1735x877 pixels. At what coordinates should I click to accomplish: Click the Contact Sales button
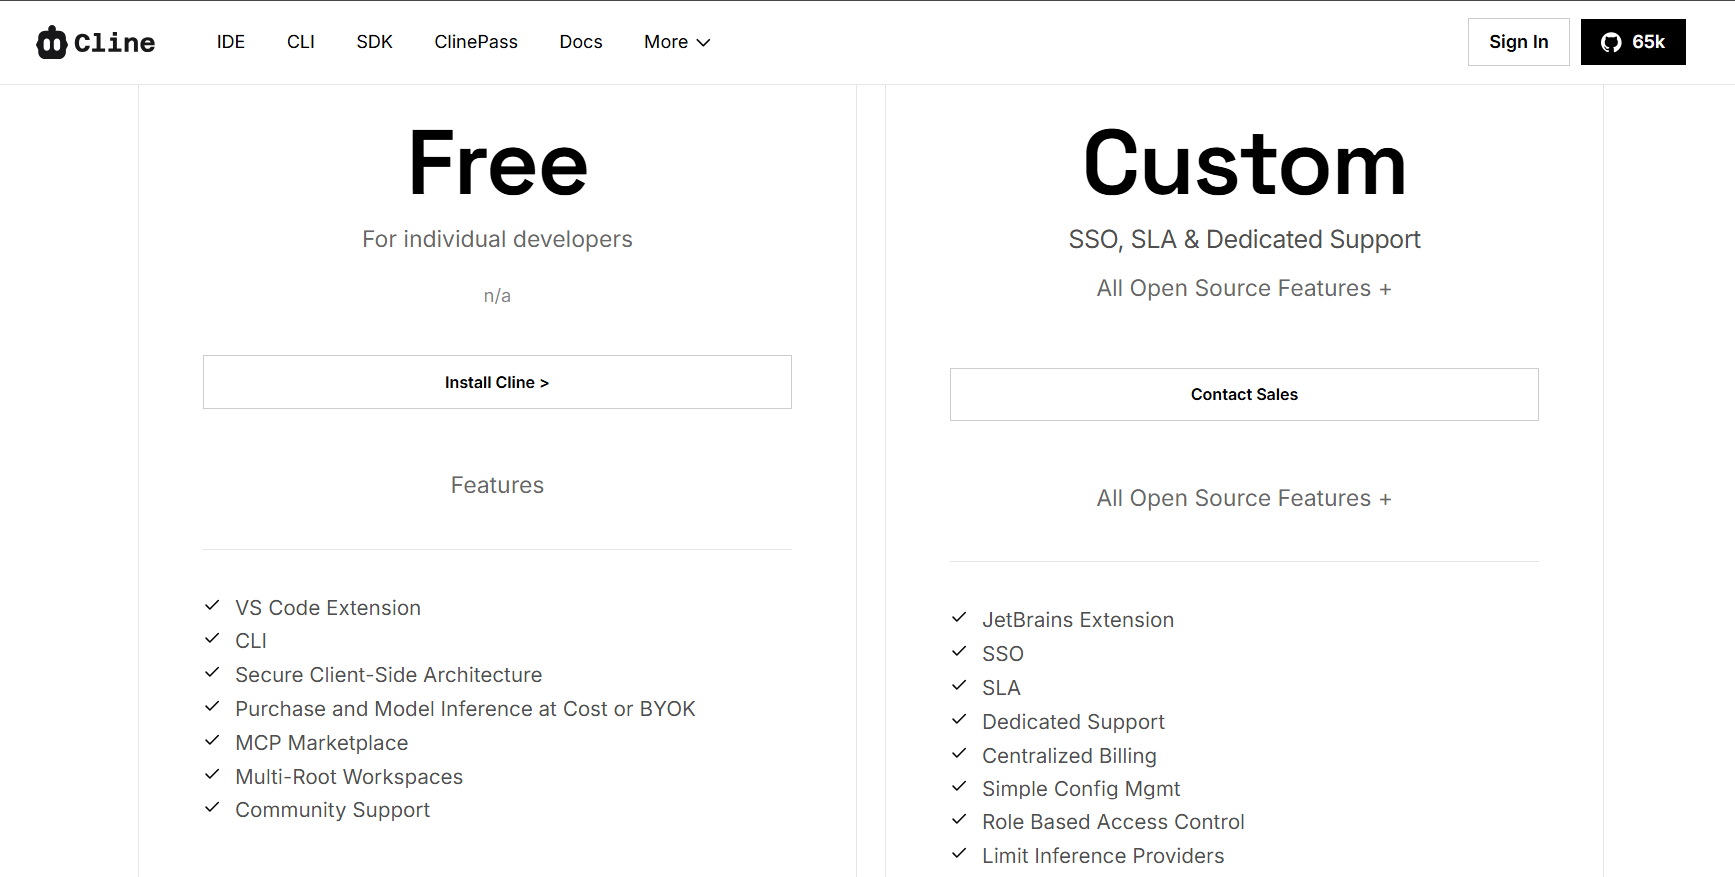pos(1244,394)
